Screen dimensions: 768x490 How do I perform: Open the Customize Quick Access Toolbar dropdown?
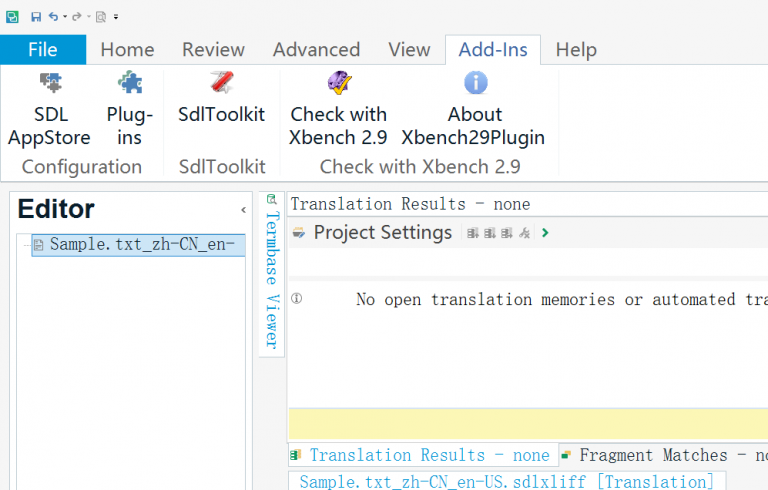coord(116,17)
